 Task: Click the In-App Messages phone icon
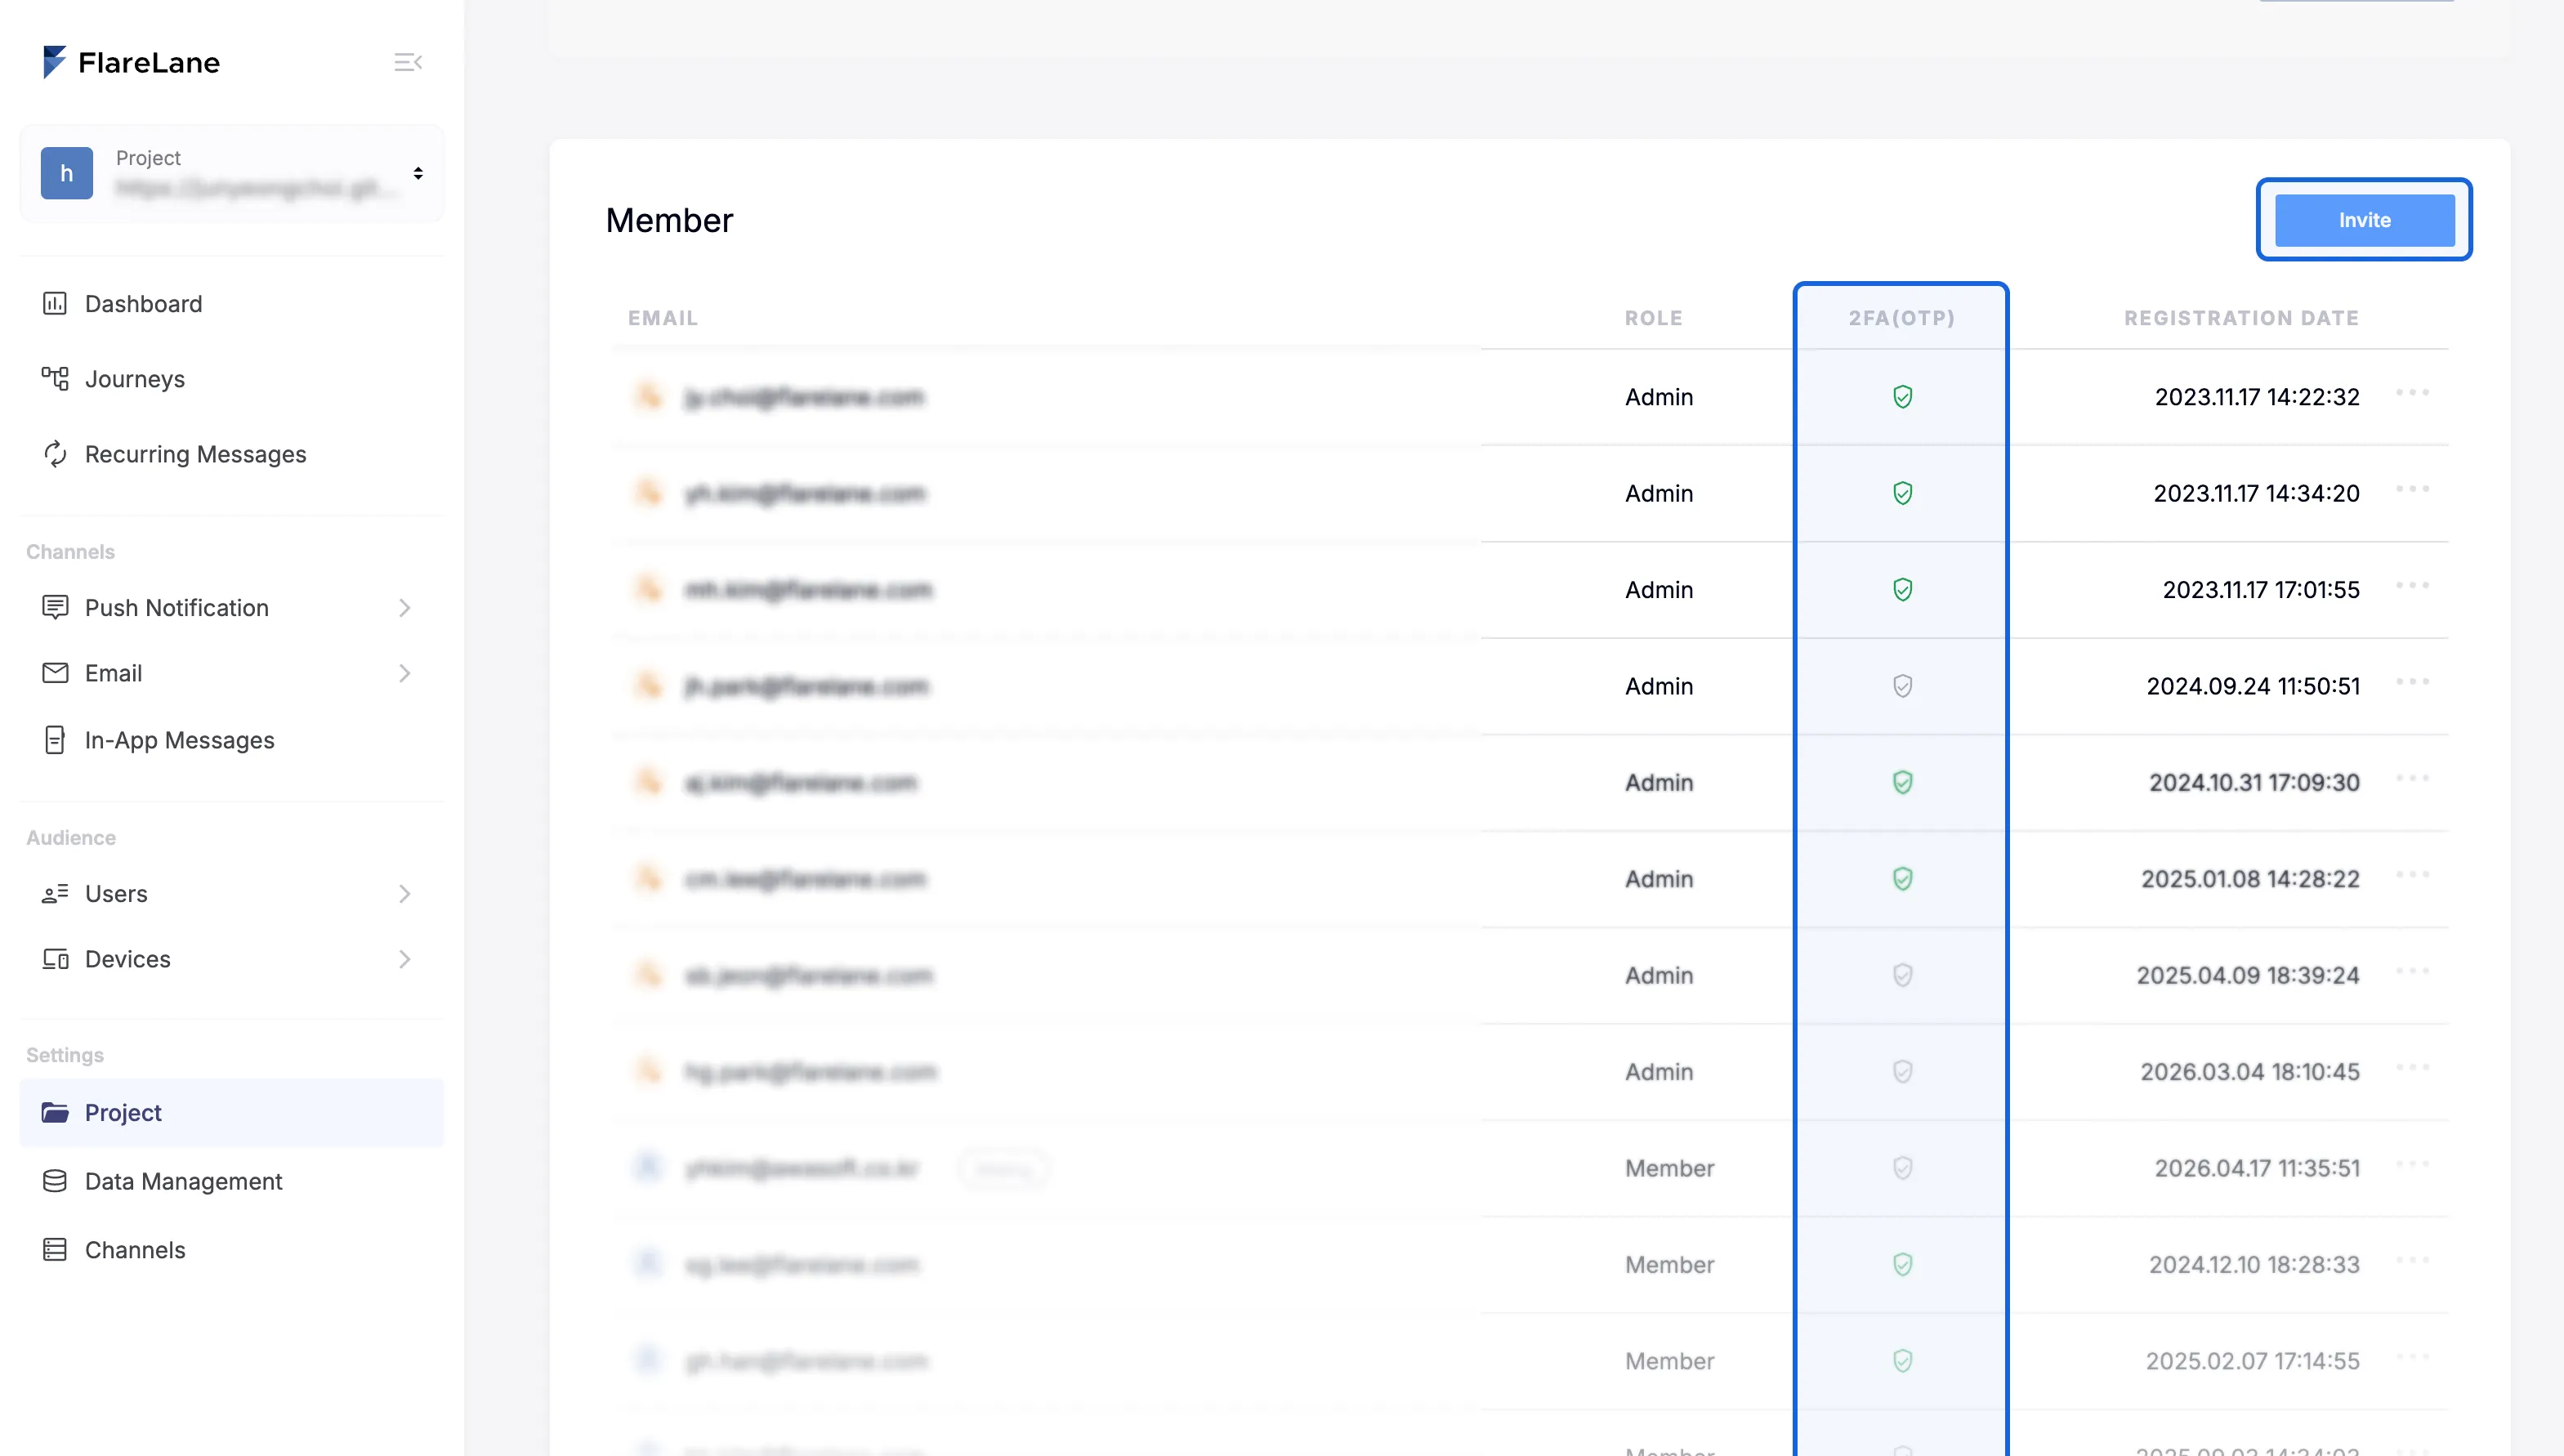[55, 739]
